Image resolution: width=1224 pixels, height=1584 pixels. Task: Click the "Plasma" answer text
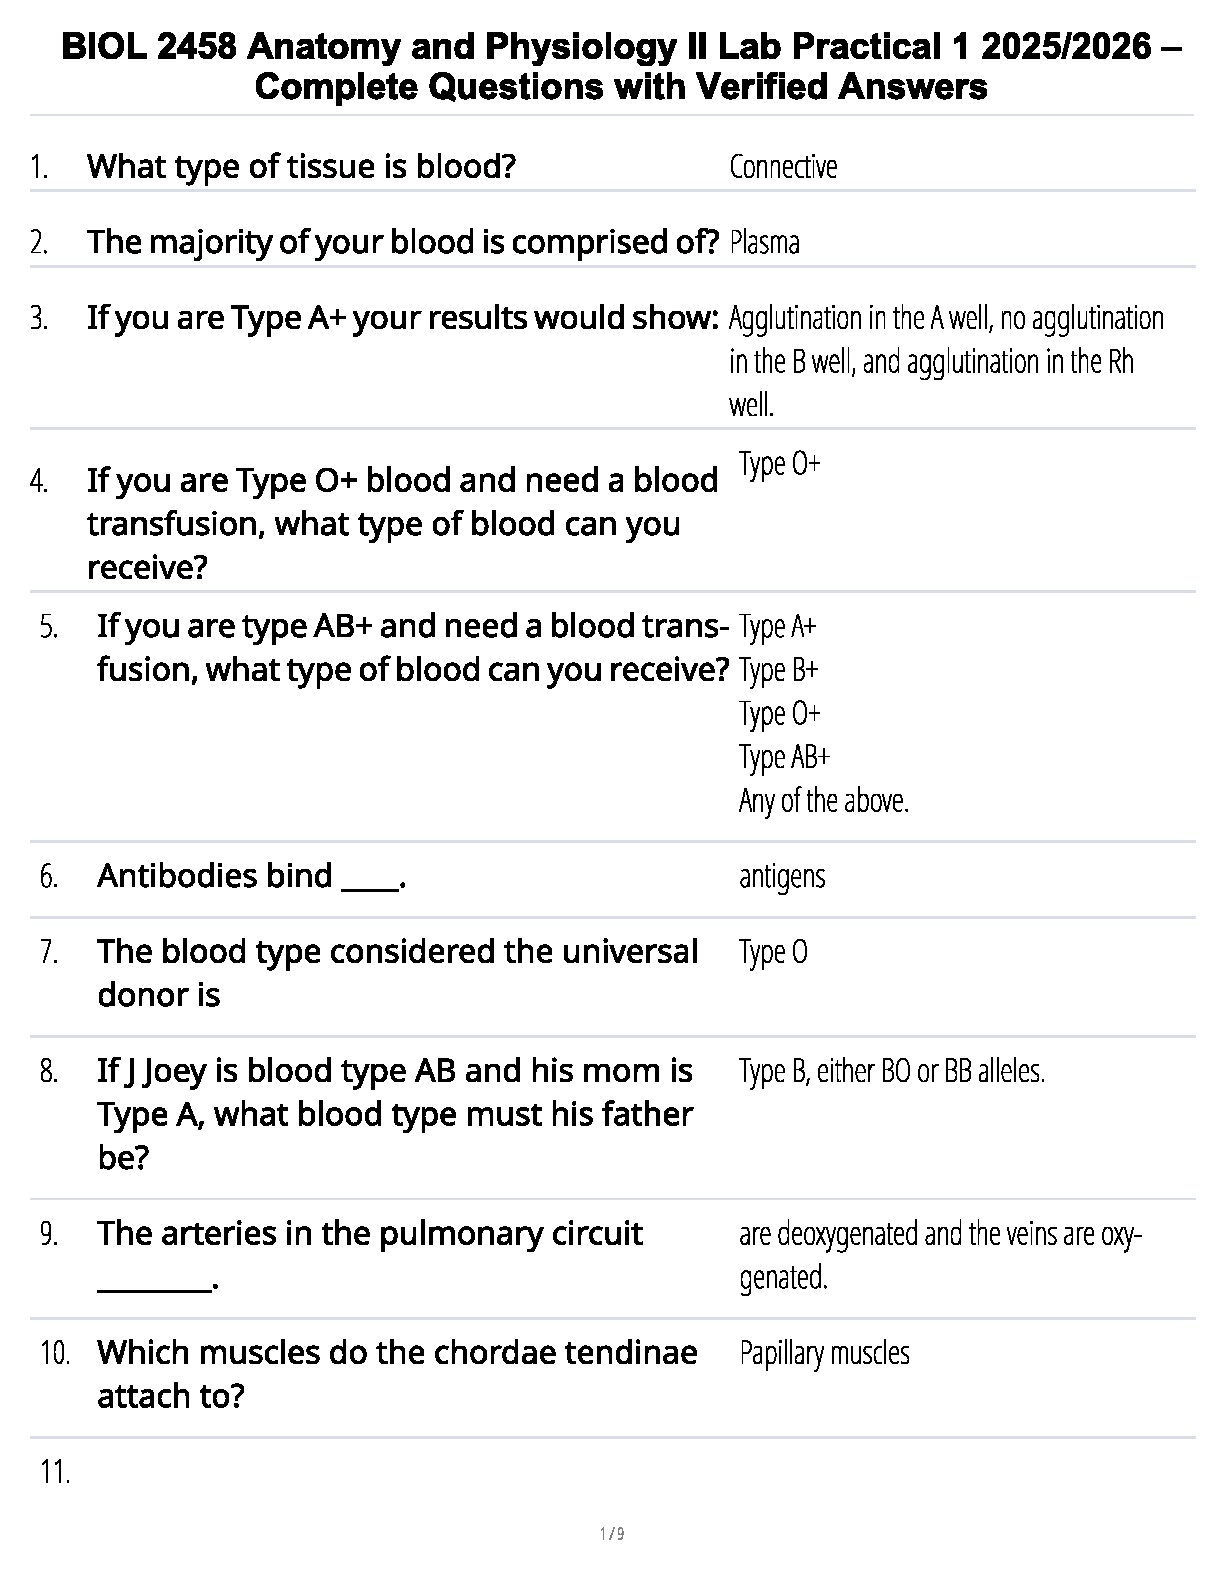pyautogui.click(x=764, y=243)
